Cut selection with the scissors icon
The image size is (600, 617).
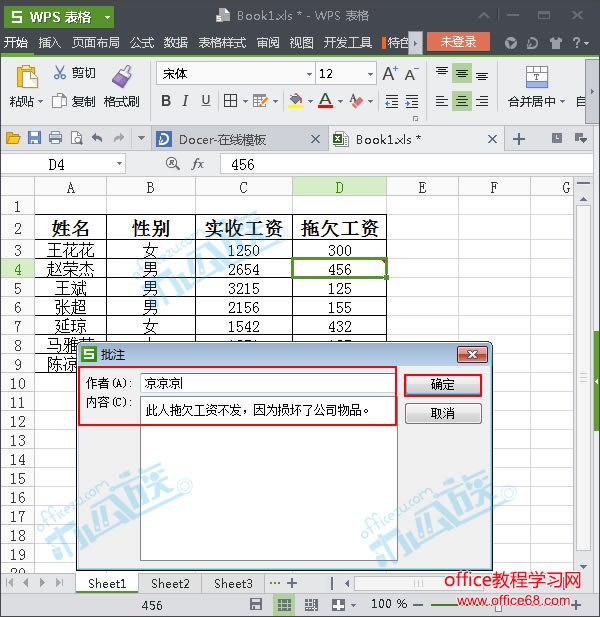pyautogui.click(x=59, y=72)
